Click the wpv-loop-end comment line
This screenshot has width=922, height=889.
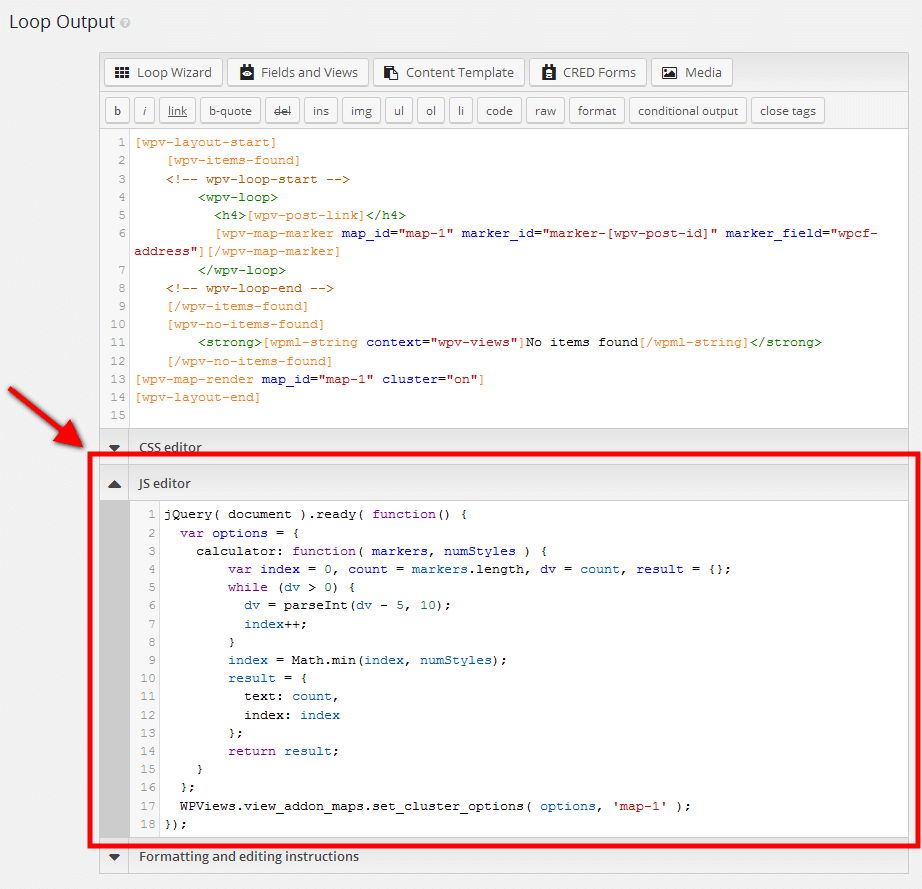click(250, 289)
